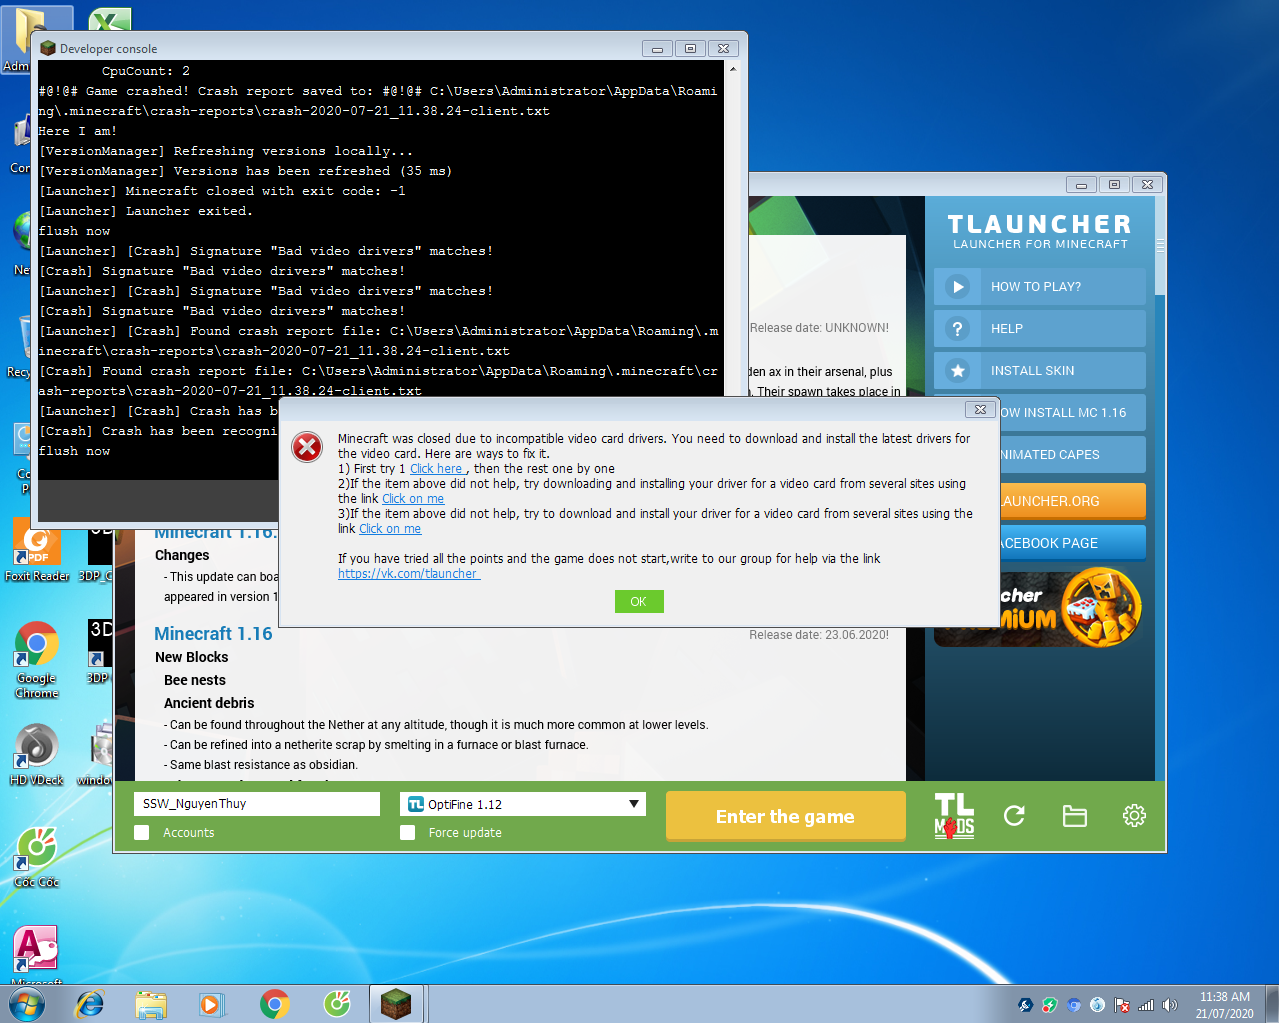
Task: Click the first 'Click here' driver link
Action: coord(436,469)
